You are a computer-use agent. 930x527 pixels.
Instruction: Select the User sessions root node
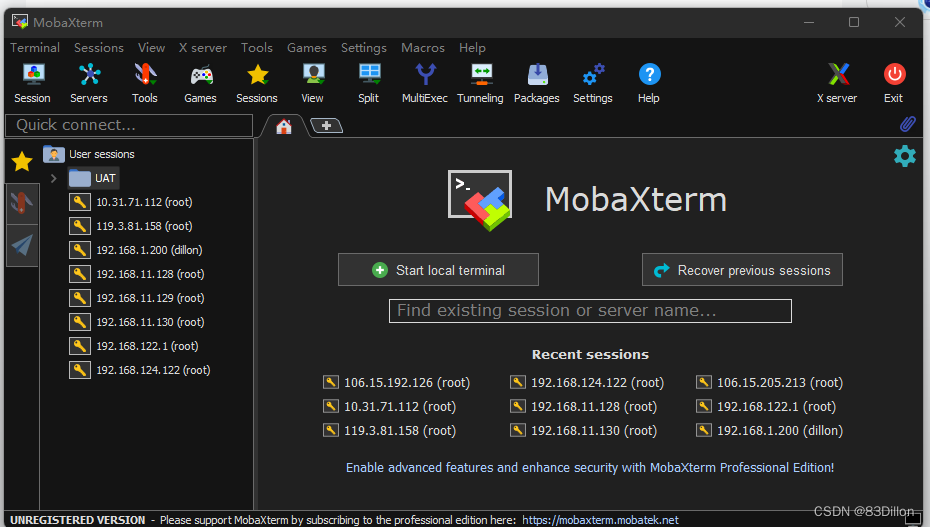89,154
